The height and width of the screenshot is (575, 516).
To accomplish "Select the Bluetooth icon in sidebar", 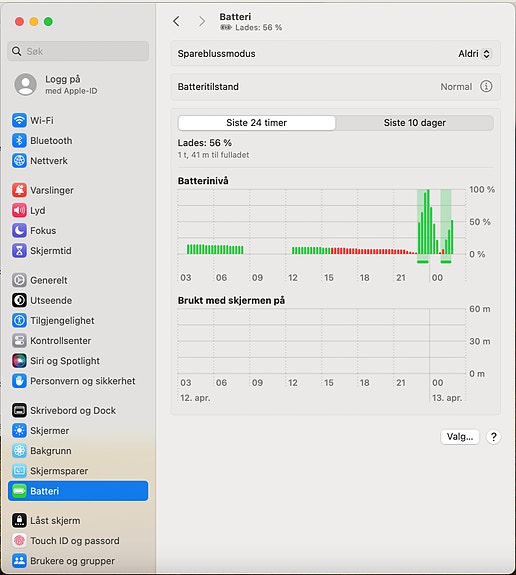I will (19, 140).
